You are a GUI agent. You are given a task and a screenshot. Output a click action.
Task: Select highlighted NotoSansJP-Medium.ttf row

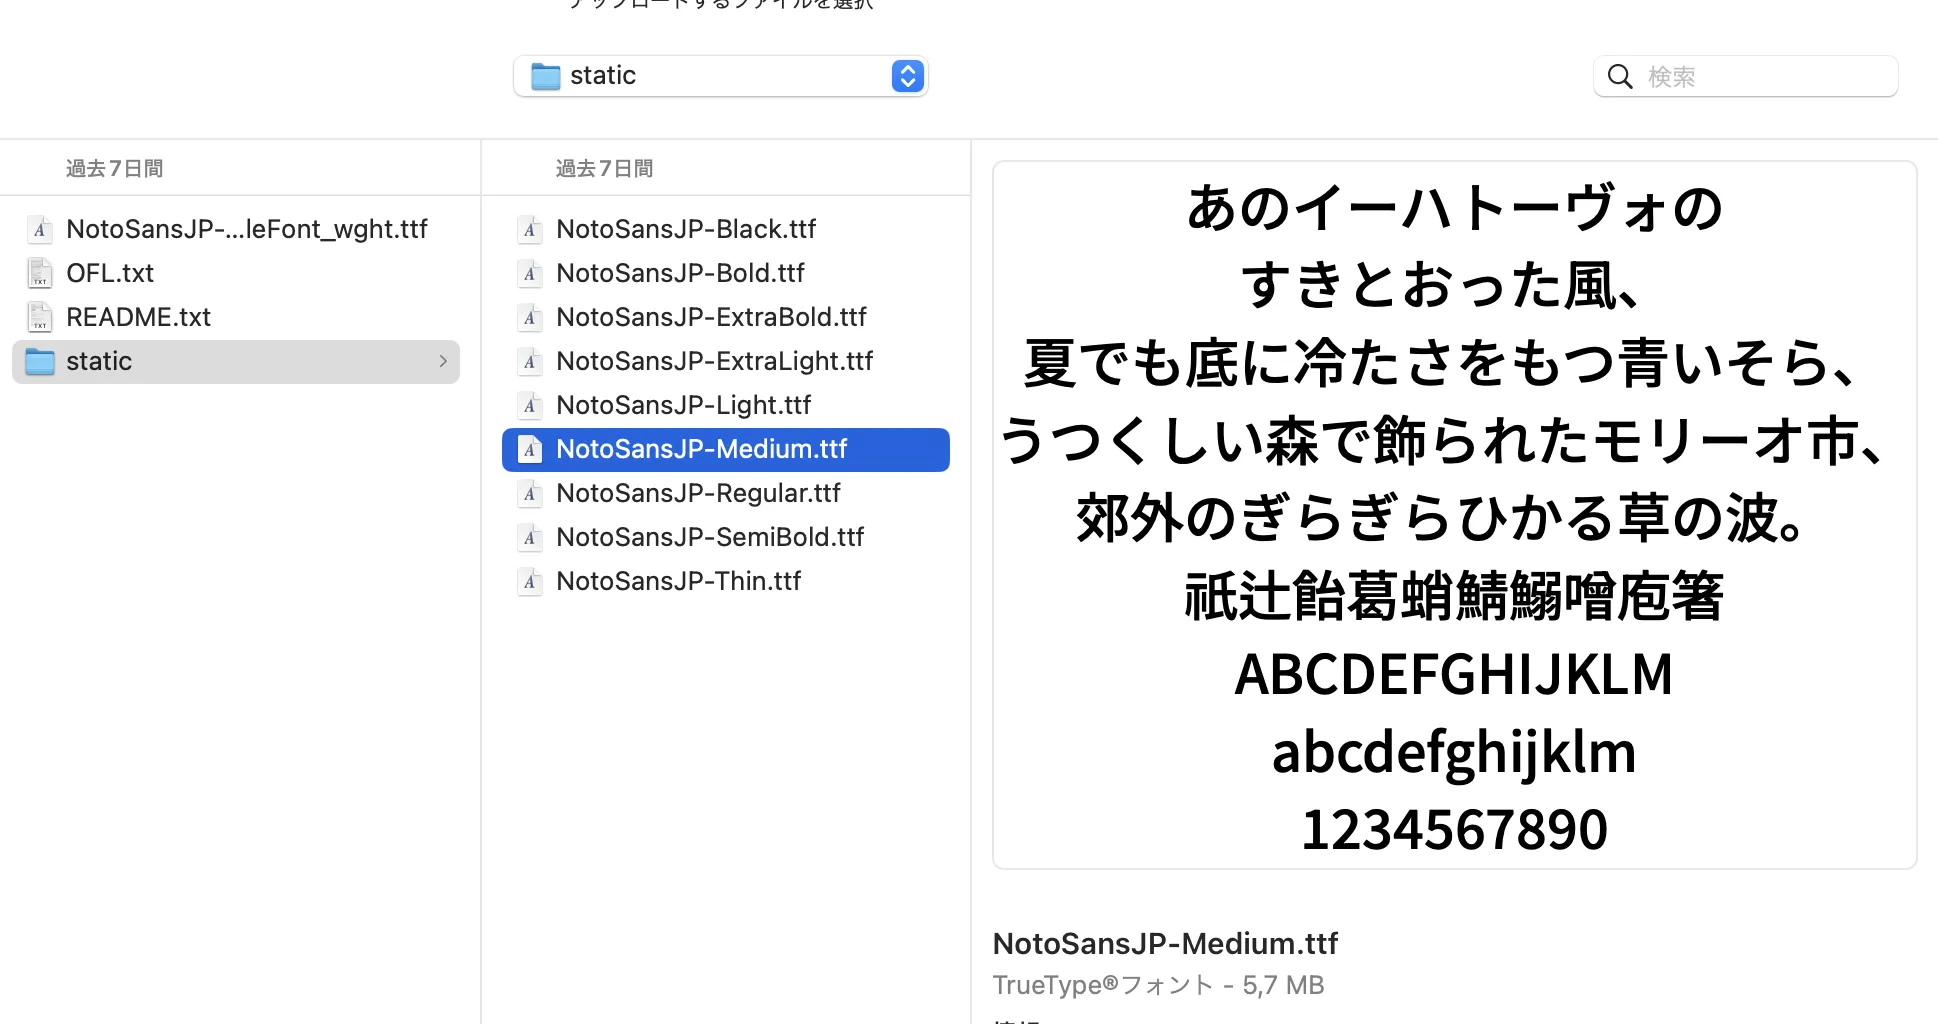pyautogui.click(x=726, y=450)
